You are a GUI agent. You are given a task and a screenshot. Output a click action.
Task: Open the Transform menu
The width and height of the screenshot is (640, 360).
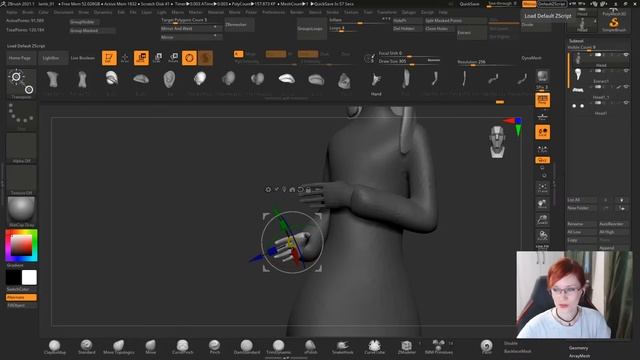pyautogui.click(x=387, y=12)
